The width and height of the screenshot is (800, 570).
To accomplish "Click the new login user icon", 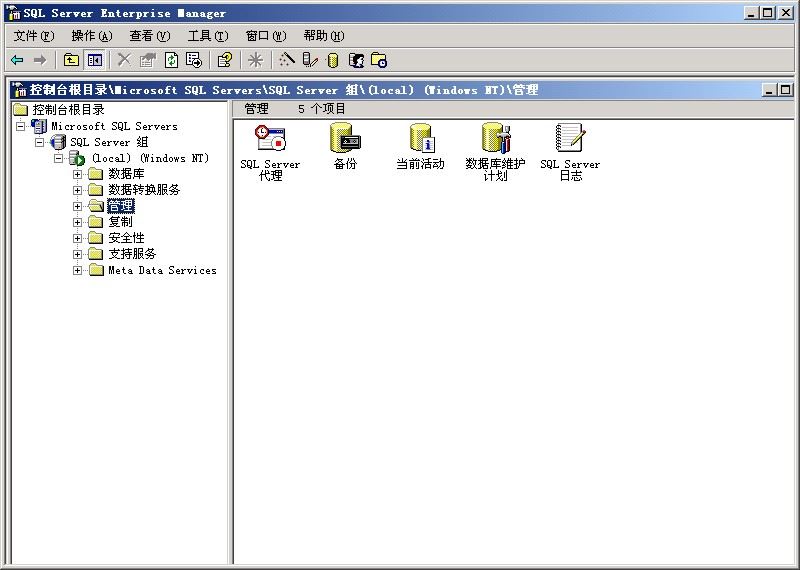I will tap(356, 60).
